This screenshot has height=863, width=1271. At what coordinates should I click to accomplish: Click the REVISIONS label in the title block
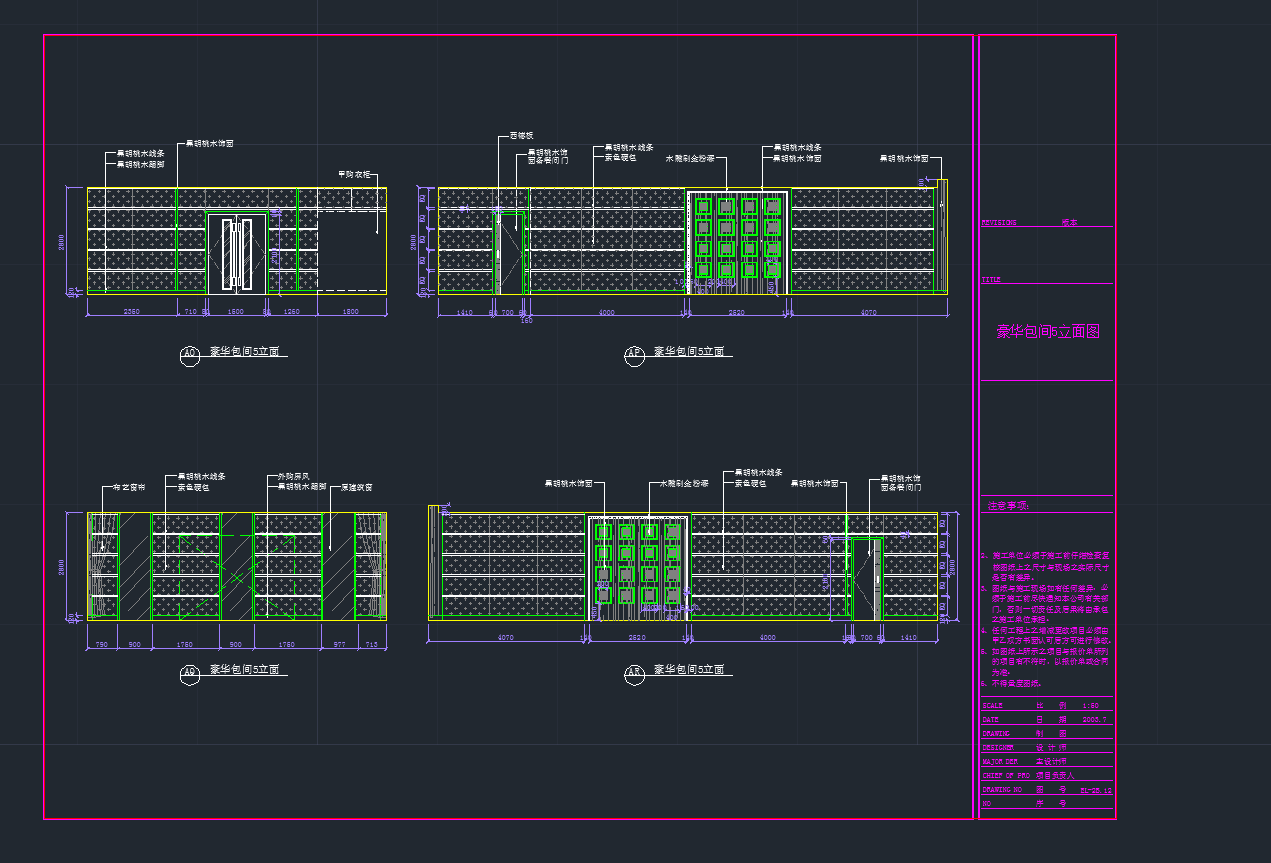click(x=999, y=223)
